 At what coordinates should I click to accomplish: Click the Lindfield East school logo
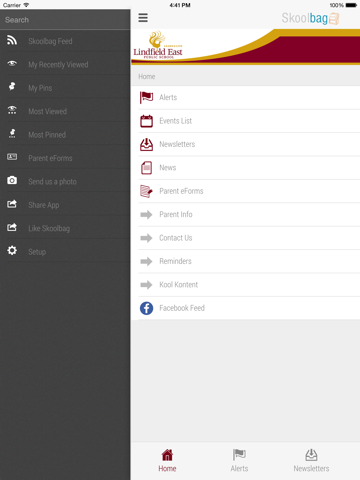pyautogui.click(x=158, y=45)
